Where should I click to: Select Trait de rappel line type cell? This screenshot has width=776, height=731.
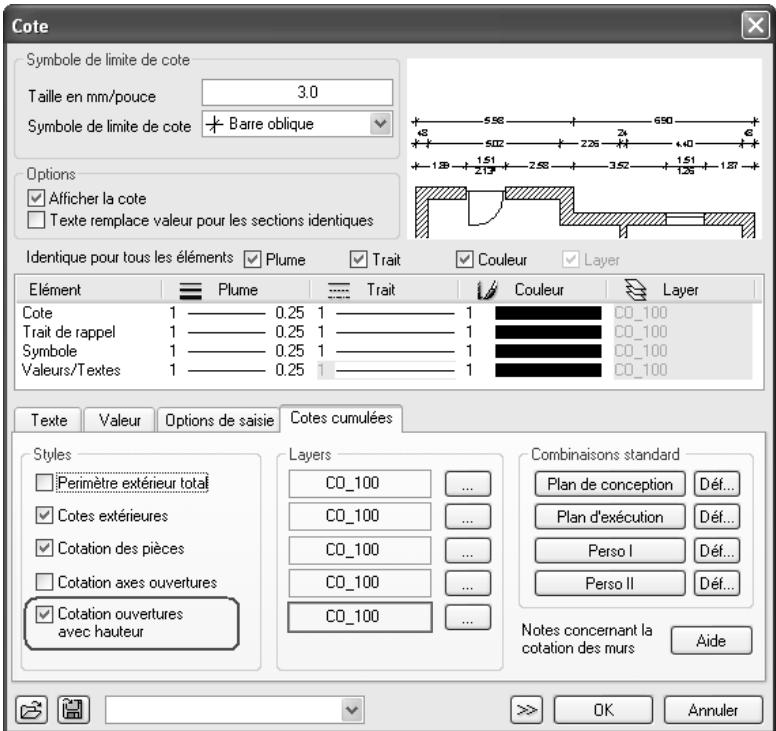(386, 332)
